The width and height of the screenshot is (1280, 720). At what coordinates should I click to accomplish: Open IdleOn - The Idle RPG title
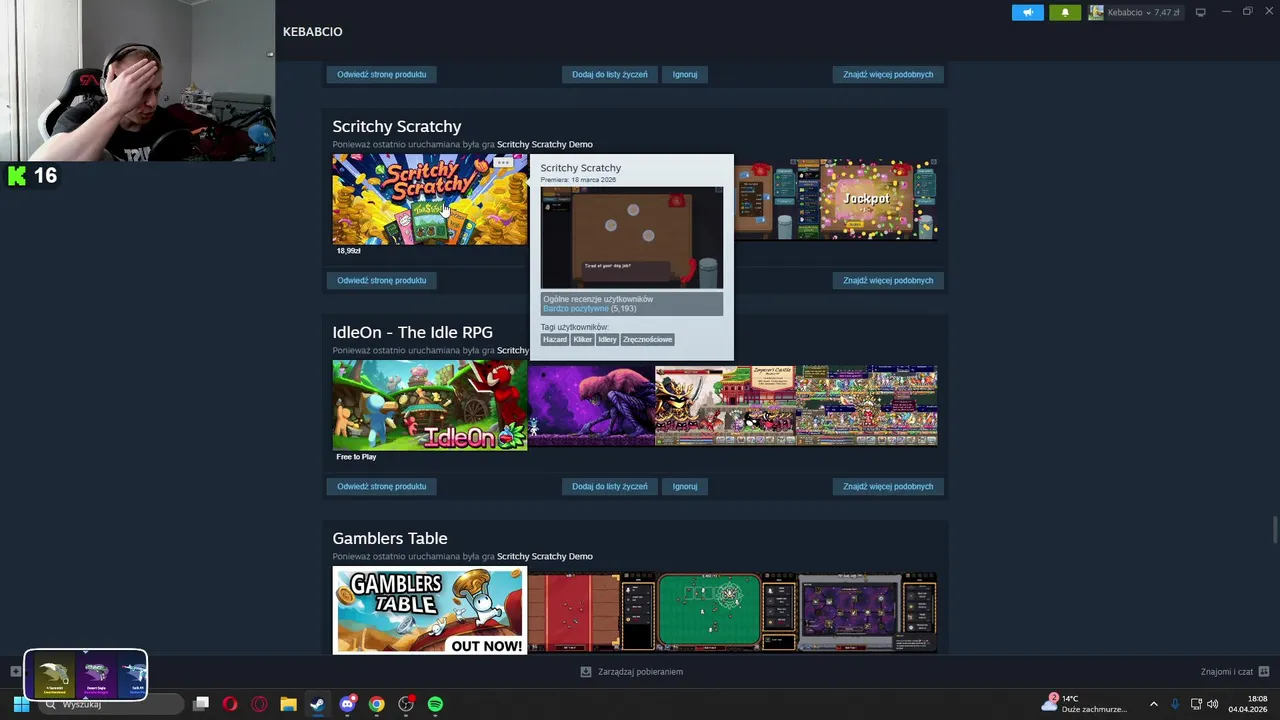click(x=412, y=332)
